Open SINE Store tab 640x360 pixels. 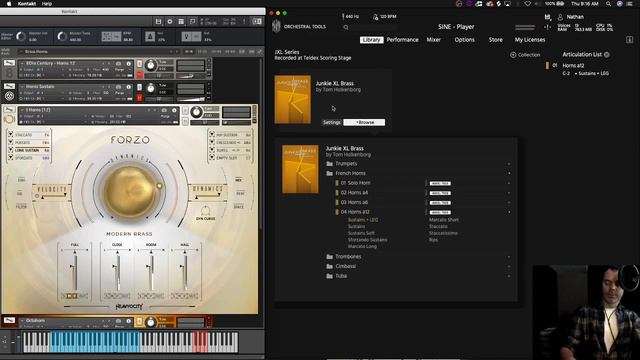point(496,40)
